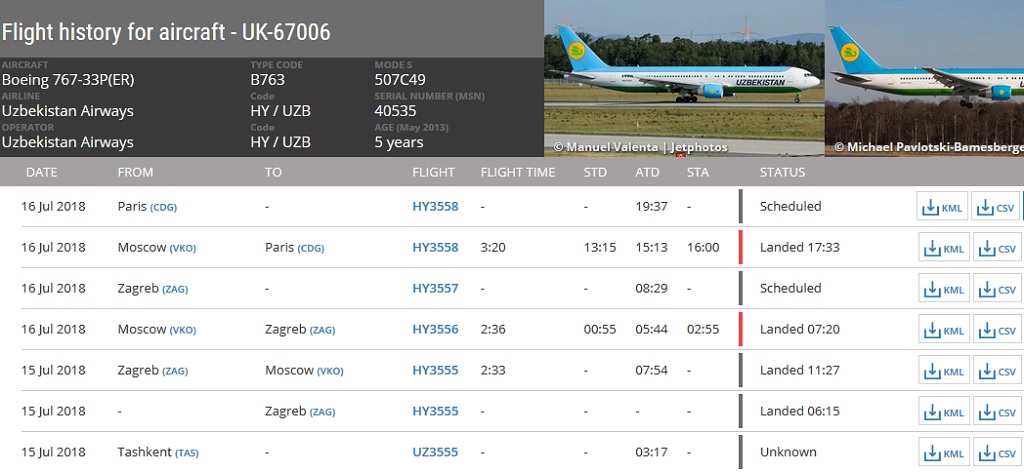Open the CDG airport link beside Paris departure
Image resolution: width=1024 pixels, height=472 pixels.
pos(164,207)
